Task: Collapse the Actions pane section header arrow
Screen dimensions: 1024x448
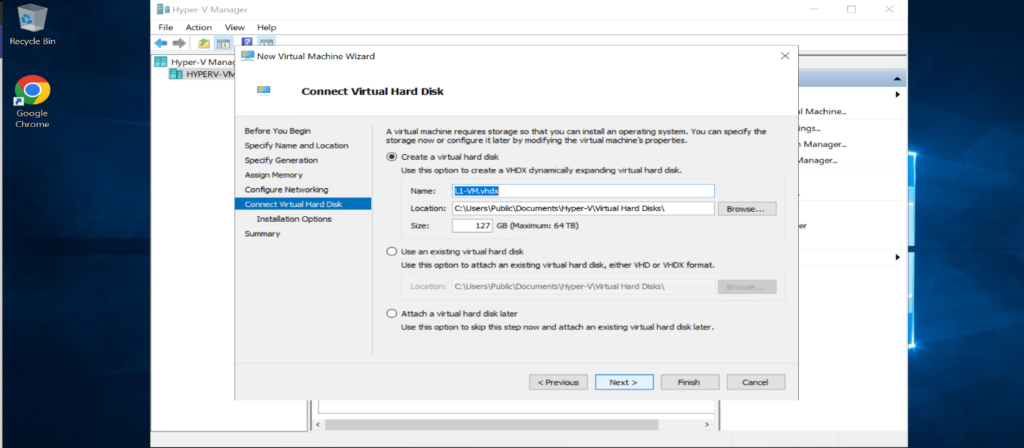Action: pos(899,79)
